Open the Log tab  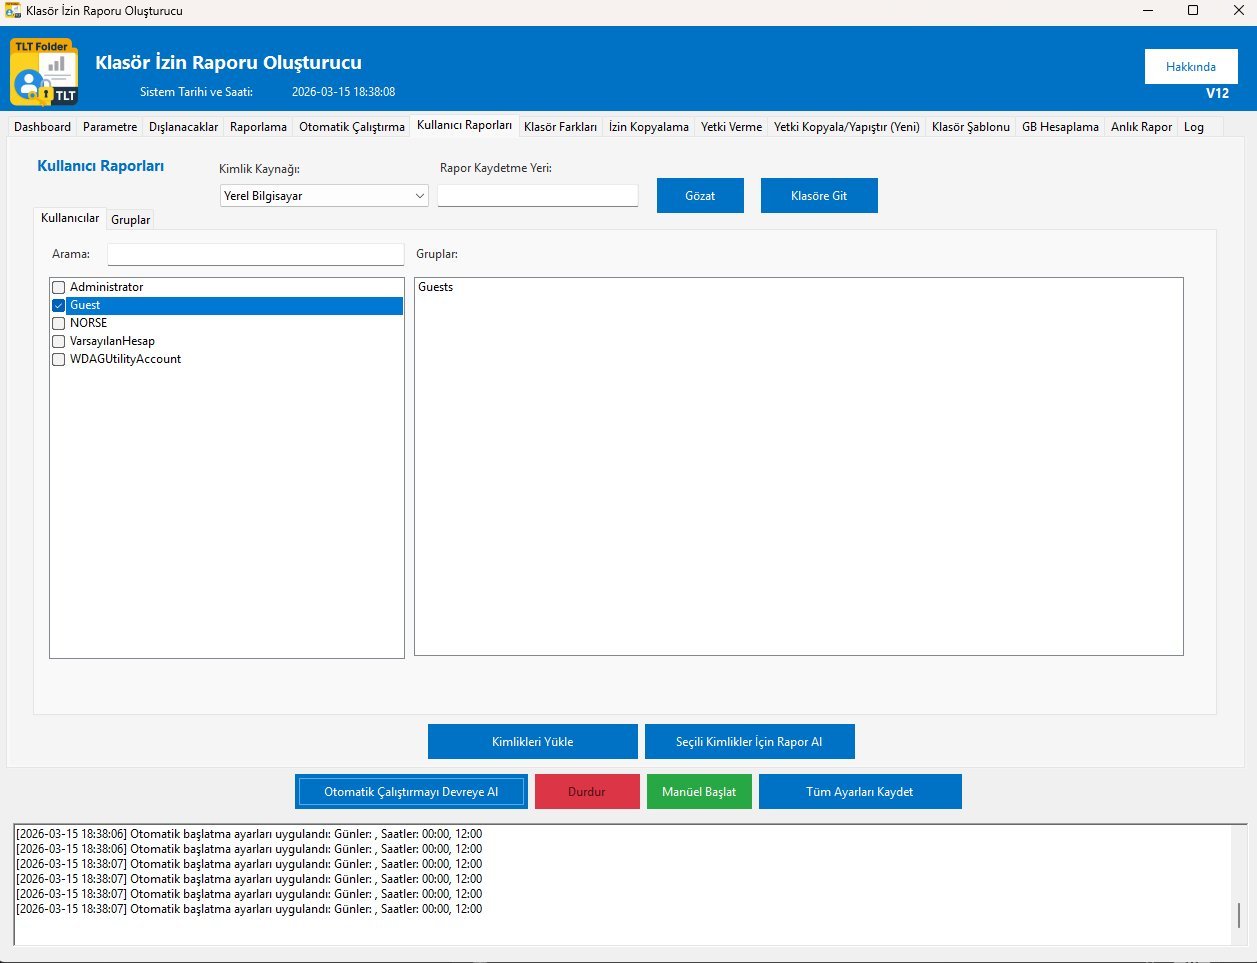click(1193, 127)
